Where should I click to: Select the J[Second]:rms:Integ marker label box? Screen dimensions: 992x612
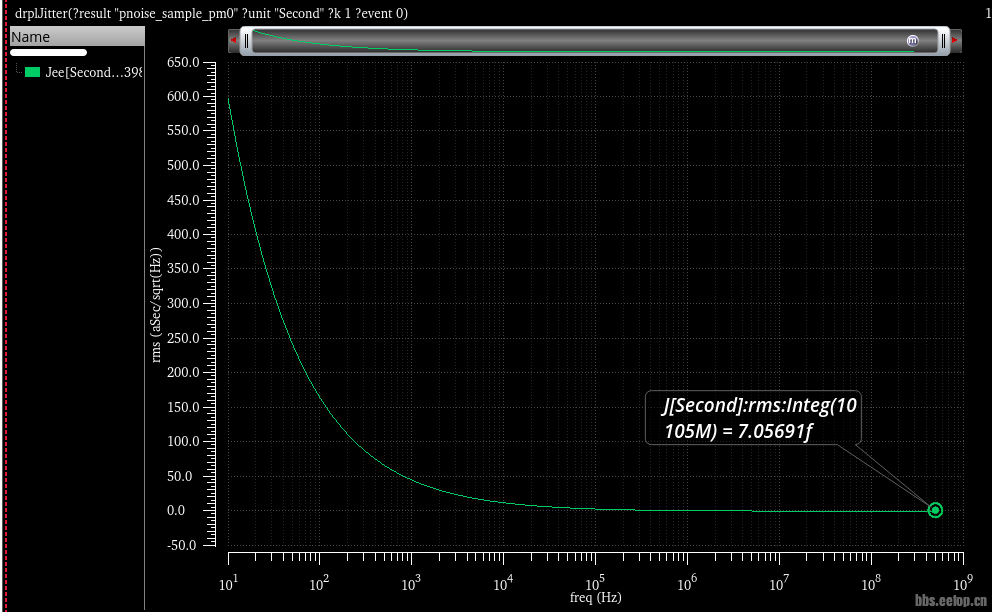(752, 418)
